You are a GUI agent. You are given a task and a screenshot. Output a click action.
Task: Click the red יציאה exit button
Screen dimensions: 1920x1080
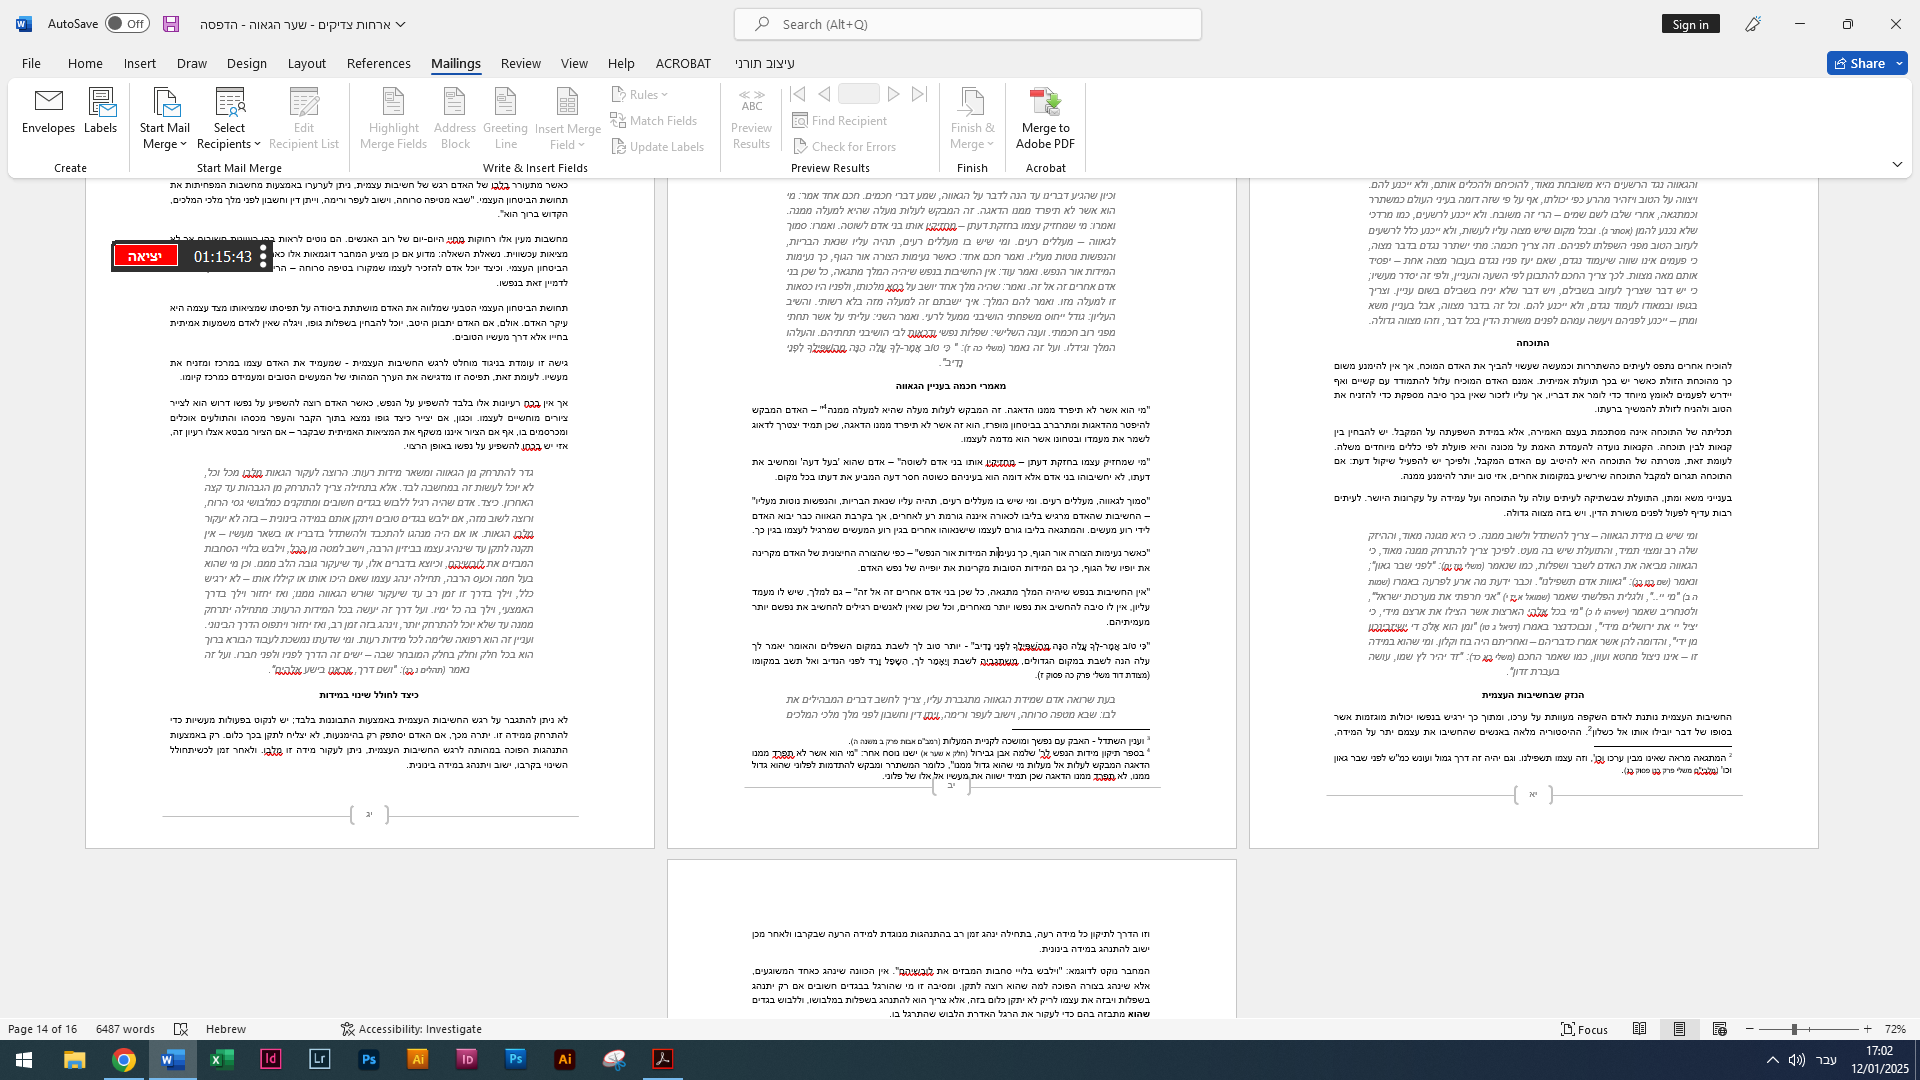tap(145, 256)
